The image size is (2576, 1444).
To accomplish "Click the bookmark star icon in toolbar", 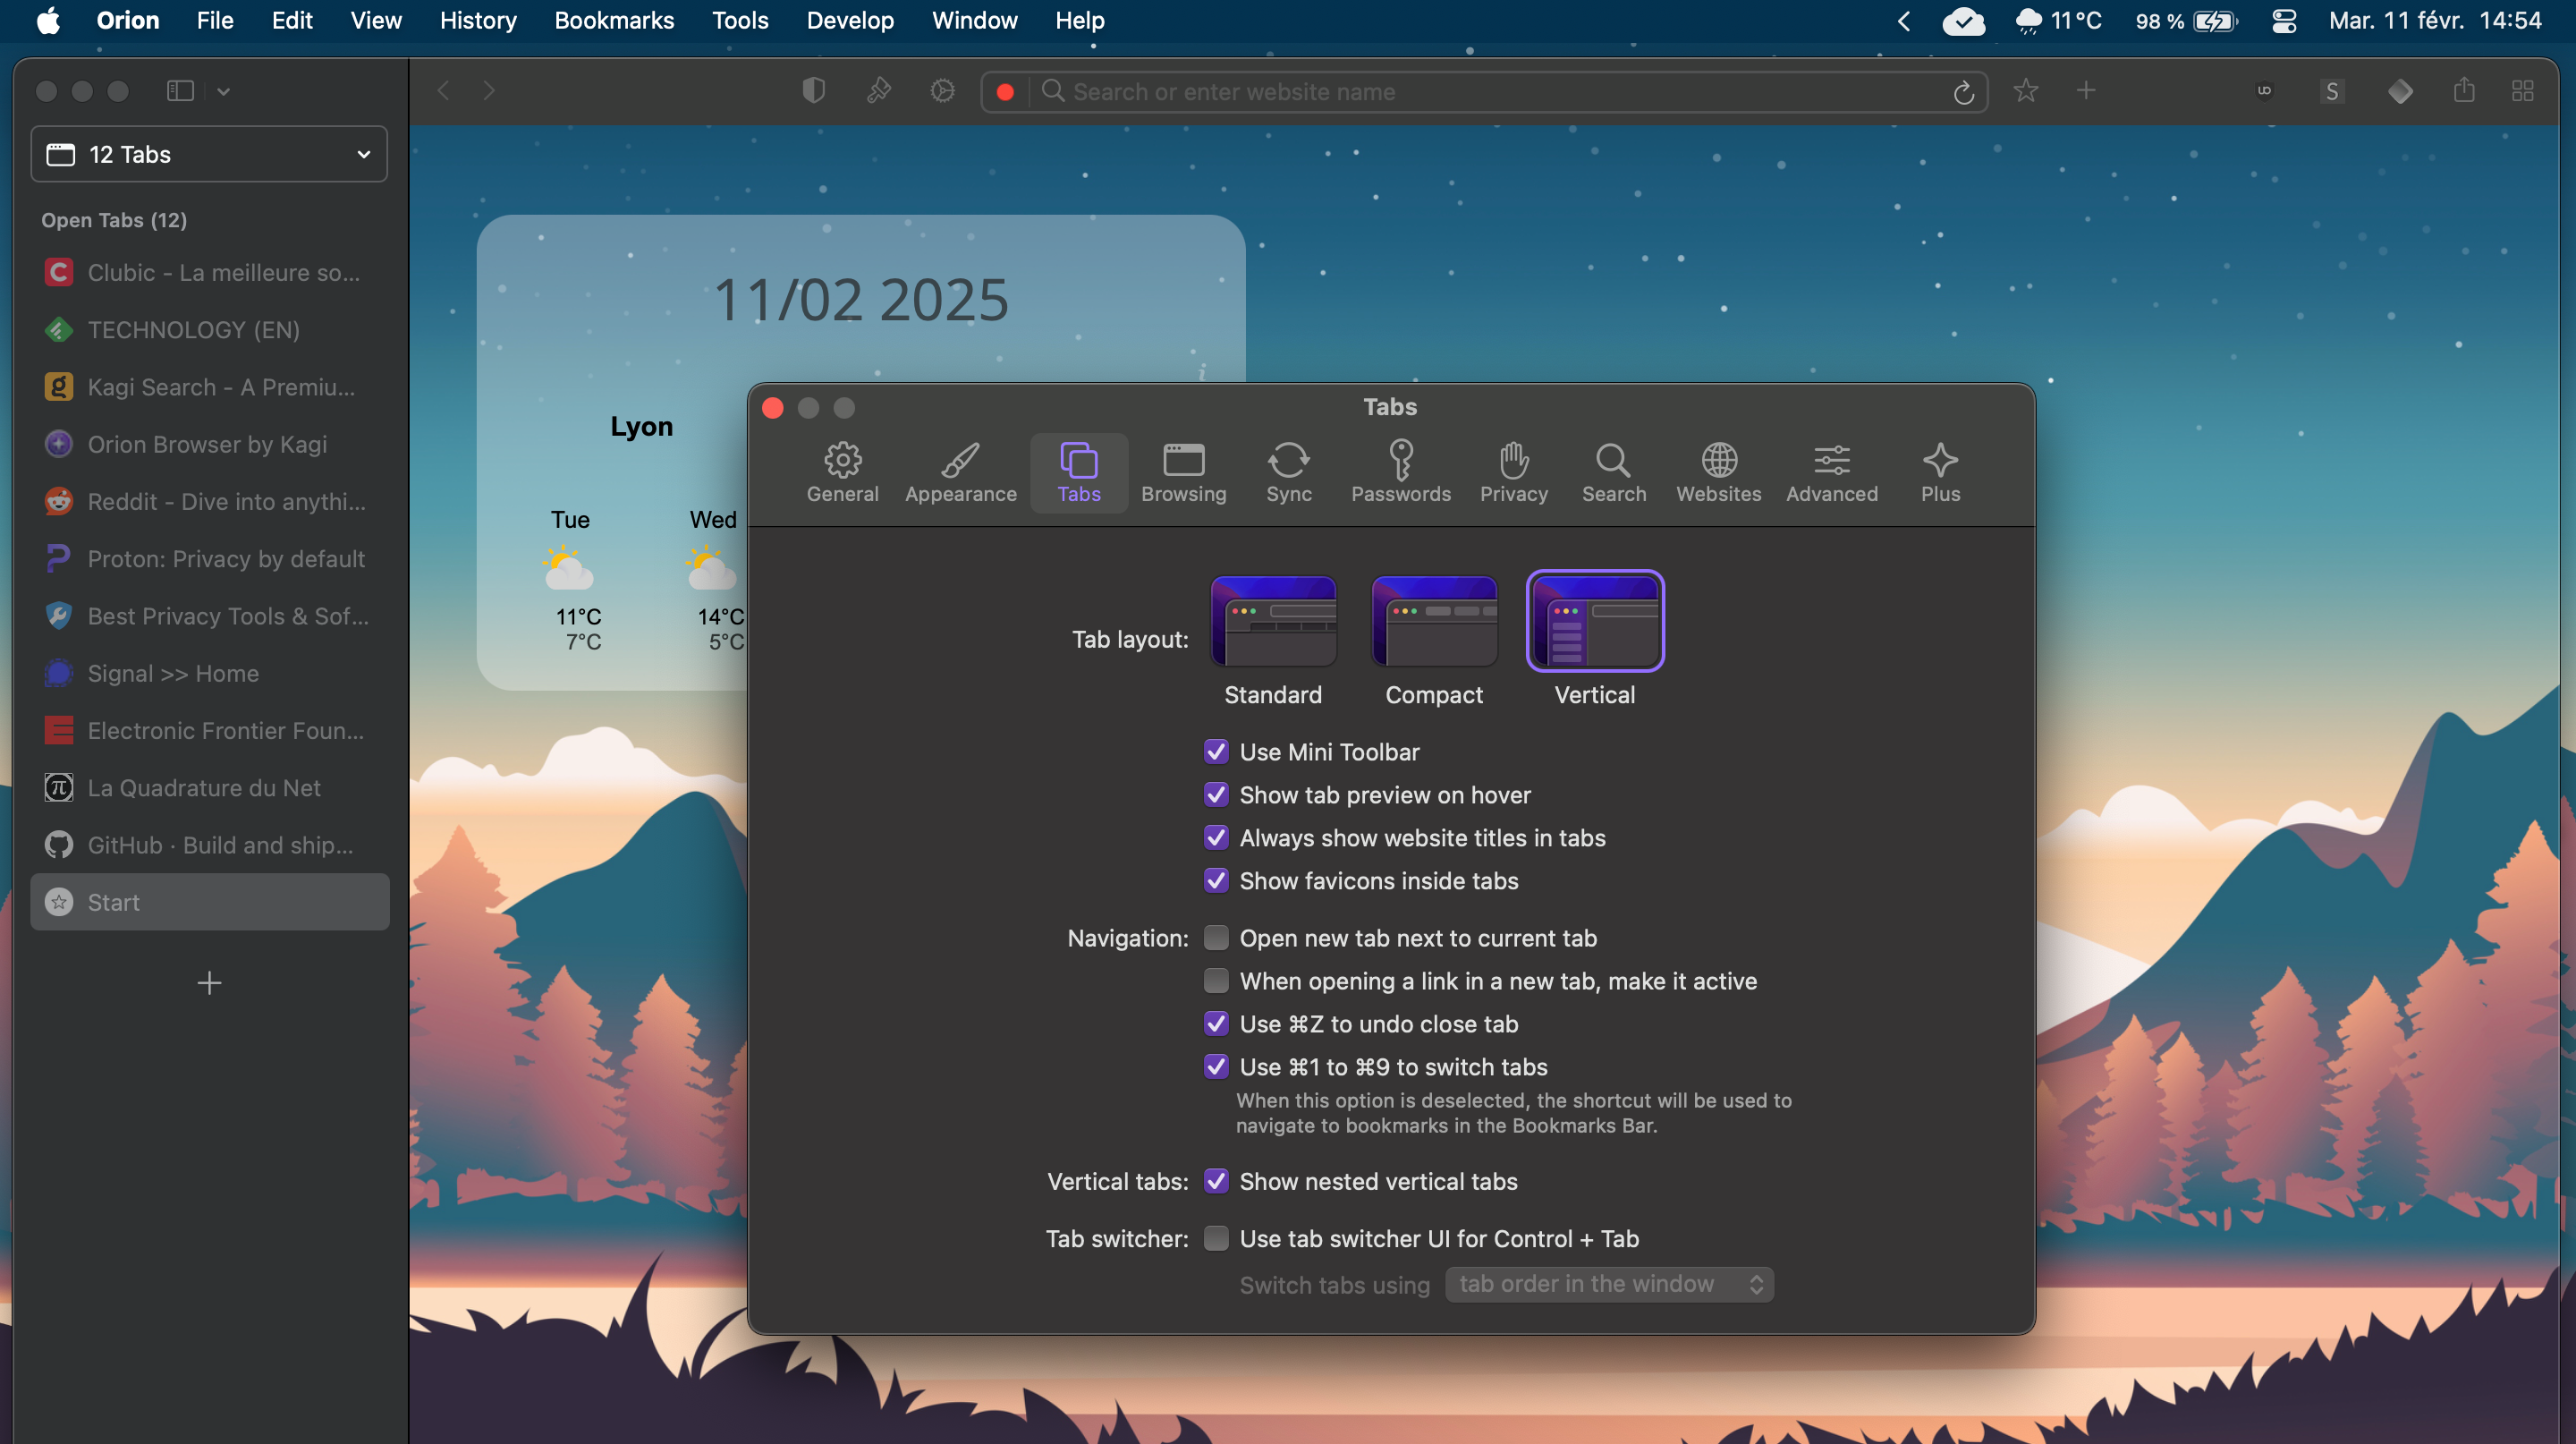I will click(2025, 91).
